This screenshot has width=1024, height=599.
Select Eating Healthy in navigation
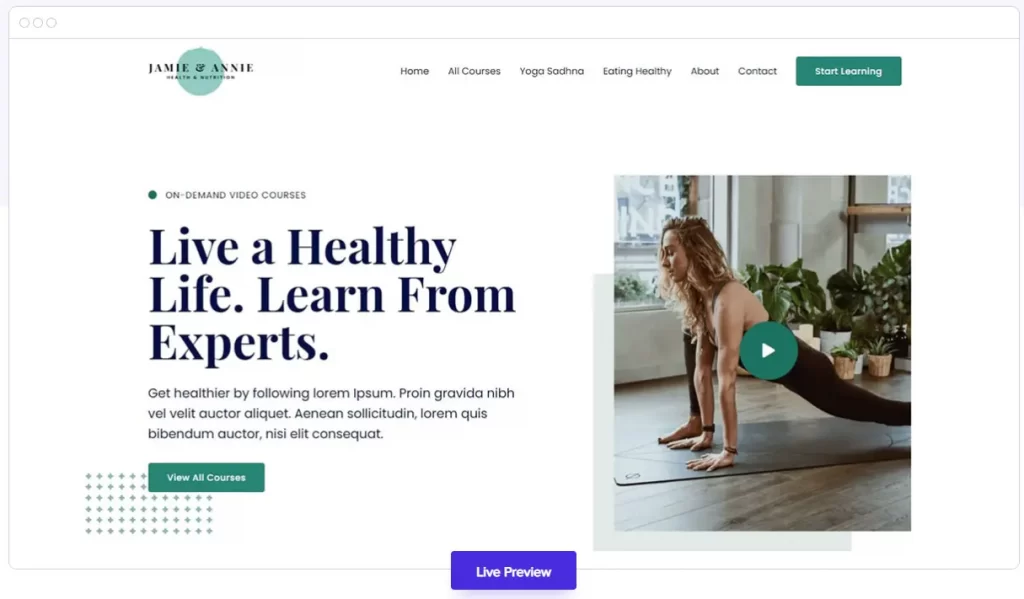637,71
